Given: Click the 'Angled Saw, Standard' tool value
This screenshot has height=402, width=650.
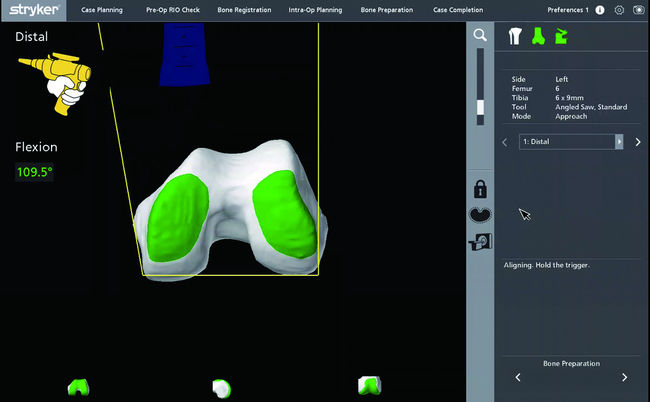Looking at the screenshot, I should point(591,107).
